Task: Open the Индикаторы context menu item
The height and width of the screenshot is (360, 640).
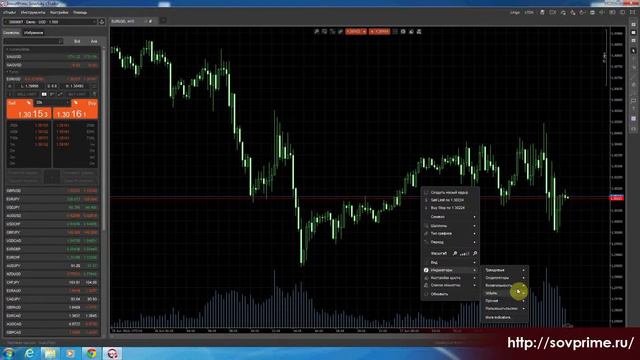Action: (x=450, y=270)
